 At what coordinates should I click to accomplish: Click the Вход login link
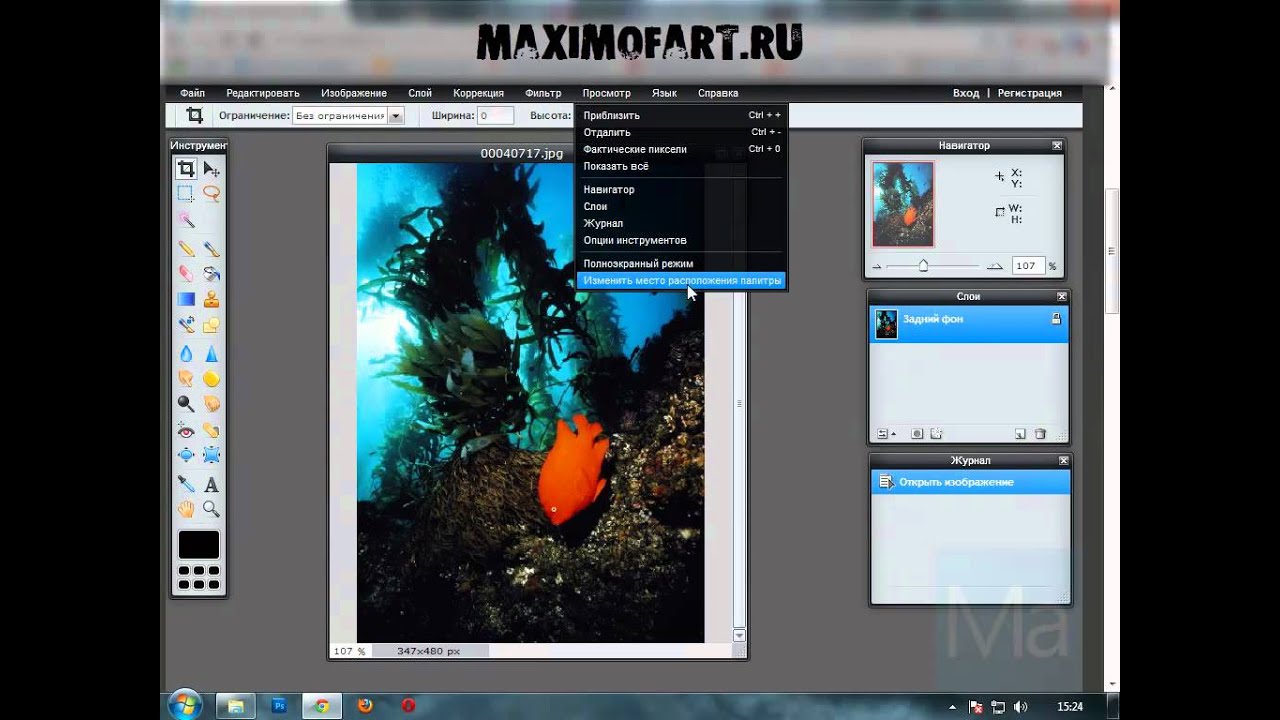coord(966,93)
